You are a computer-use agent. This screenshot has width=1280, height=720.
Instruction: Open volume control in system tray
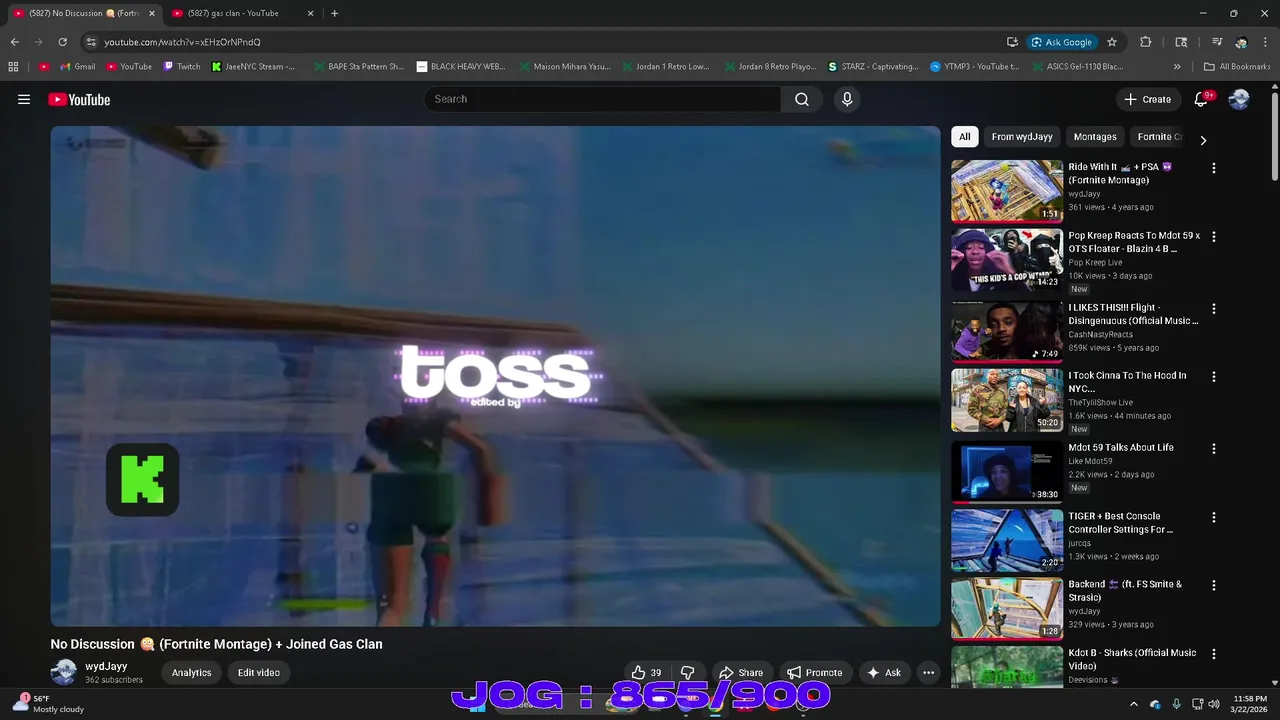coord(1214,704)
